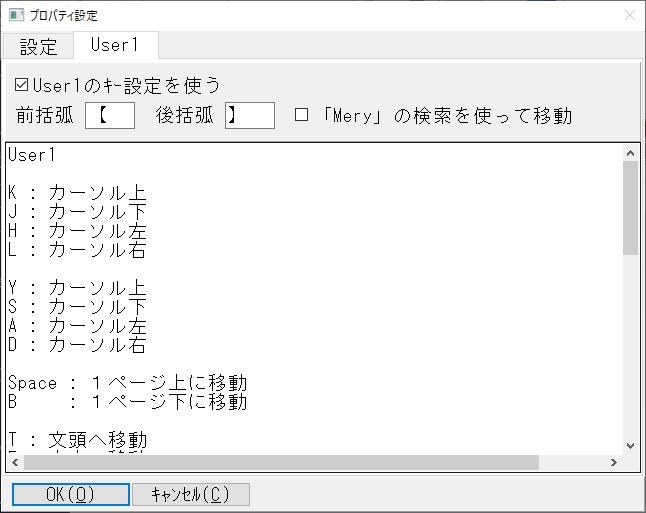Place cursor on the 'K : カーソル上' line
Viewport: 646px width, 513px height.
[x=77, y=194]
